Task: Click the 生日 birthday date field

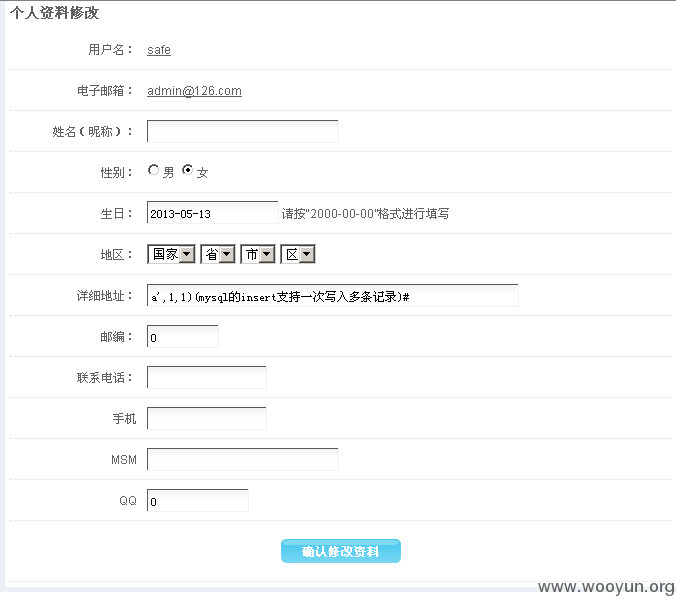Action: click(213, 213)
